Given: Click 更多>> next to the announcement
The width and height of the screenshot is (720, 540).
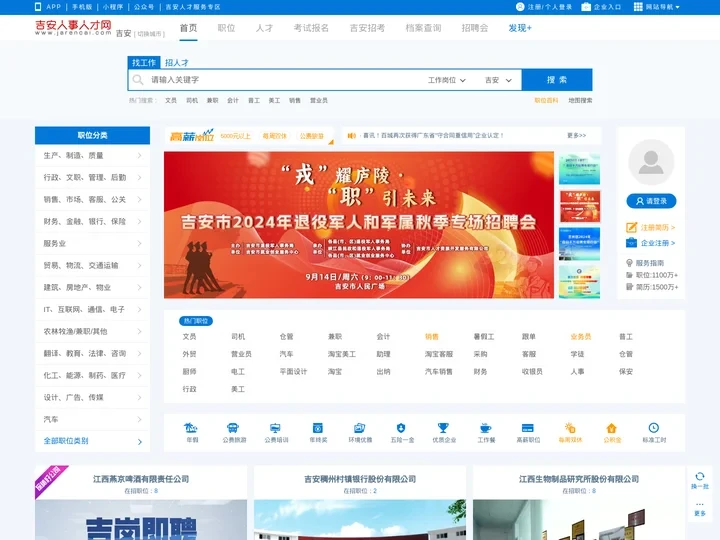Looking at the screenshot, I should pos(577,135).
